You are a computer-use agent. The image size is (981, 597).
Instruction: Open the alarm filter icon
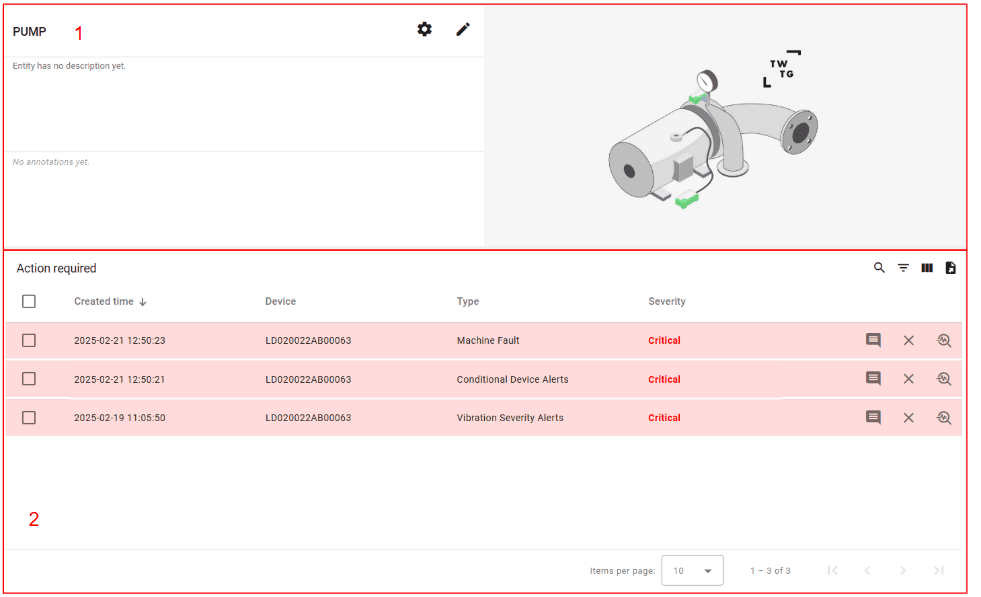[x=903, y=268]
